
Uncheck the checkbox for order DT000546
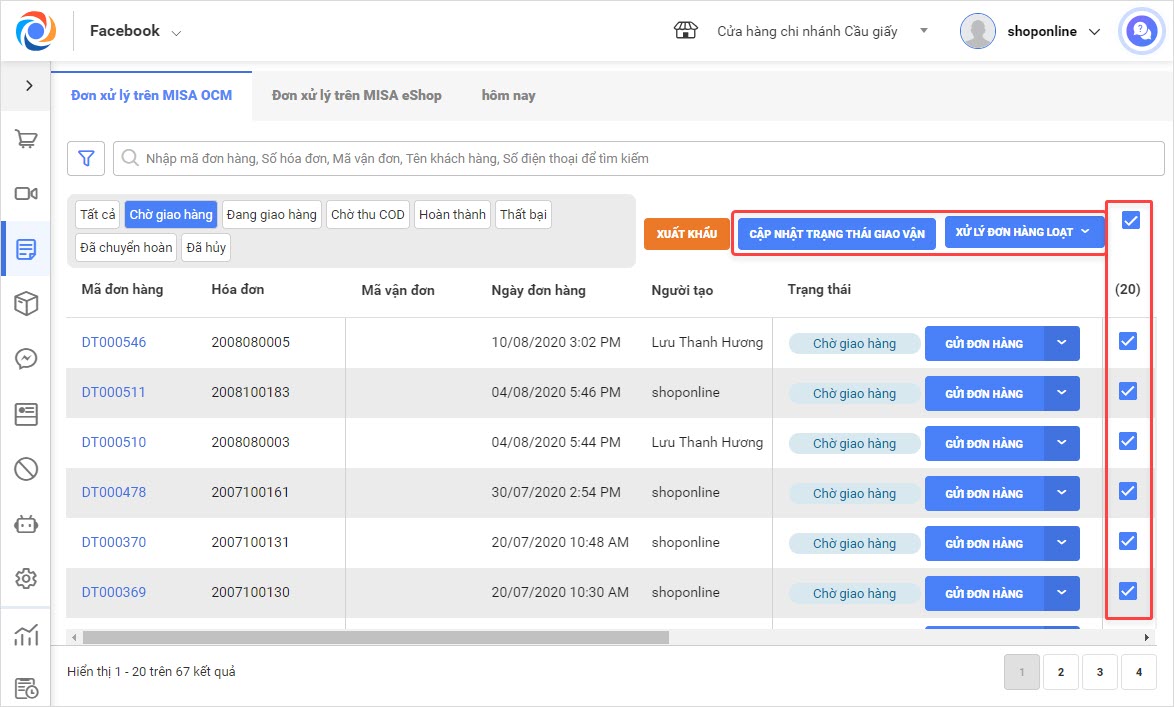pyautogui.click(x=1128, y=342)
